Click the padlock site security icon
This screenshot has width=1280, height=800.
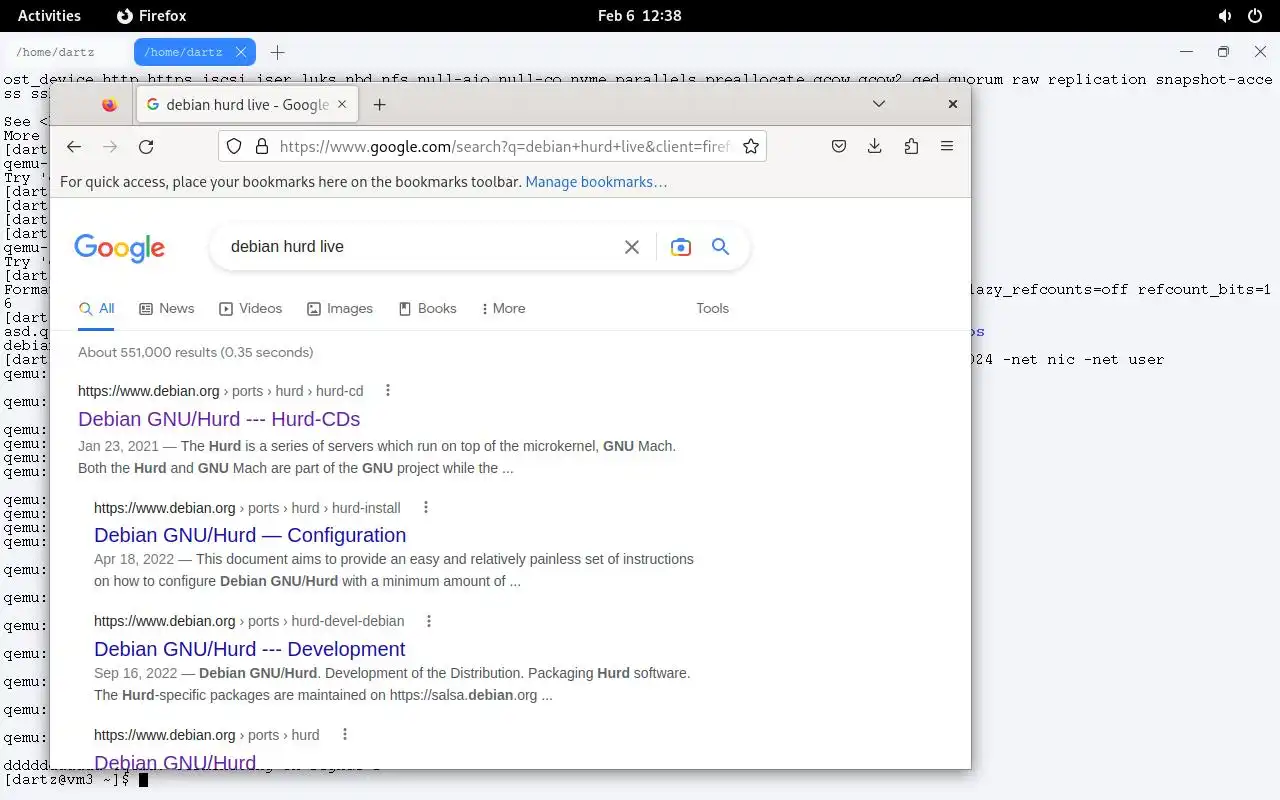262,147
